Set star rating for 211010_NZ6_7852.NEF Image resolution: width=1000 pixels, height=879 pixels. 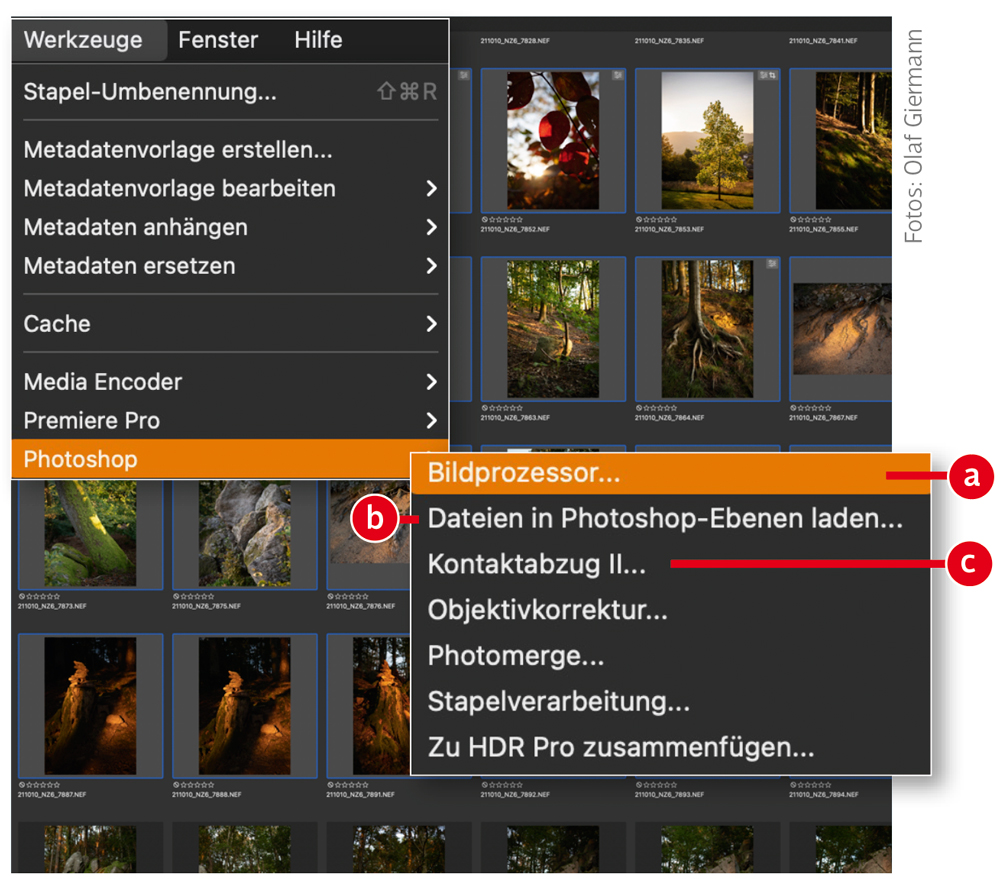(x=506, y=219)
